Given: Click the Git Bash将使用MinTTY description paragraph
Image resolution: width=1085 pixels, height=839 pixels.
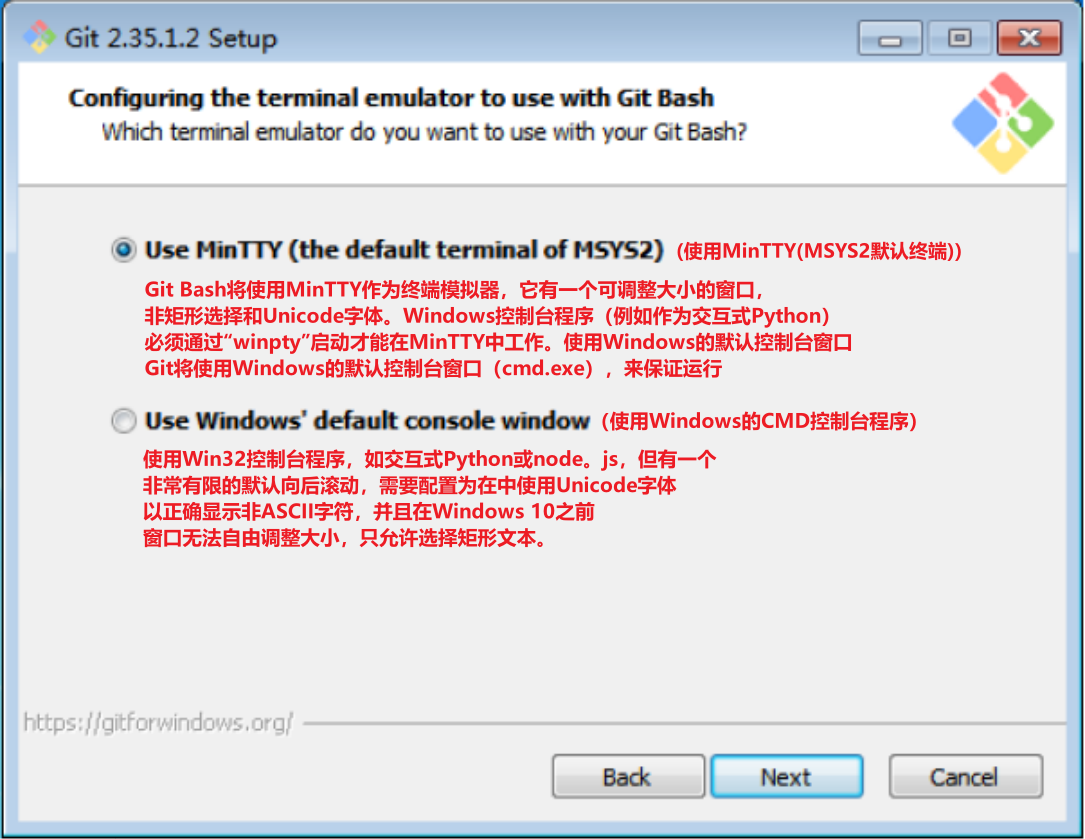Looking at the screenshot, I should point(498,329).
